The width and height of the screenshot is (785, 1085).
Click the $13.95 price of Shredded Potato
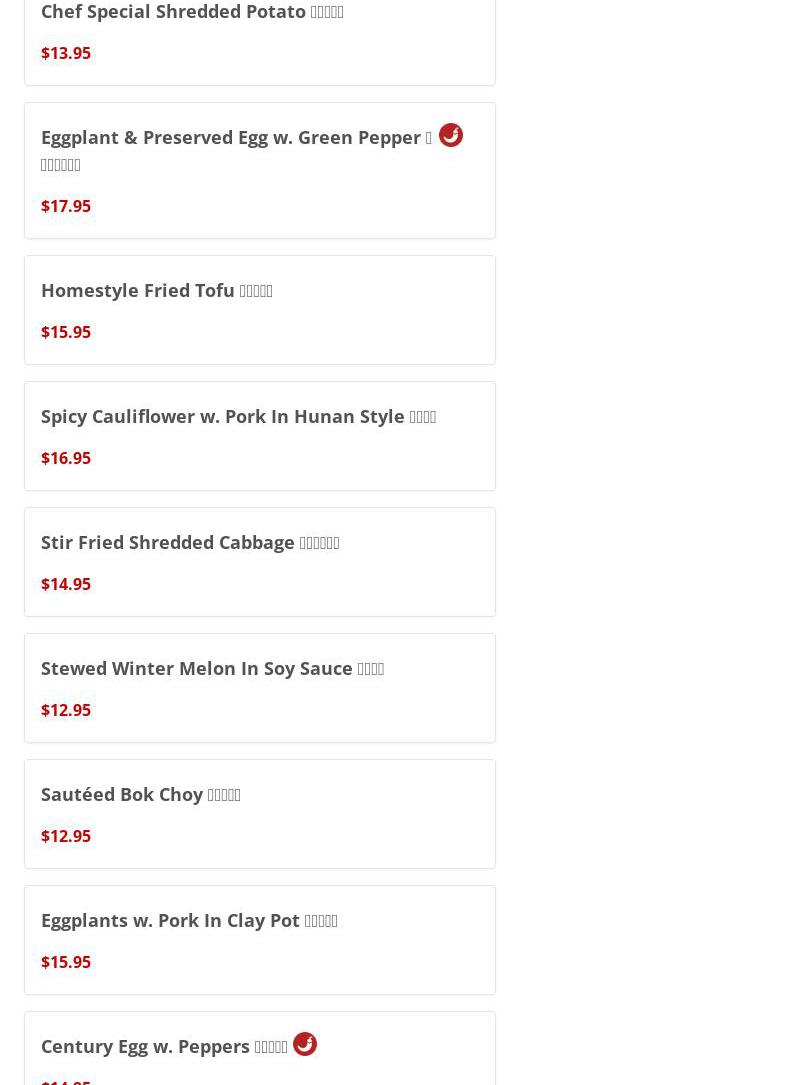tap(66, 53)
